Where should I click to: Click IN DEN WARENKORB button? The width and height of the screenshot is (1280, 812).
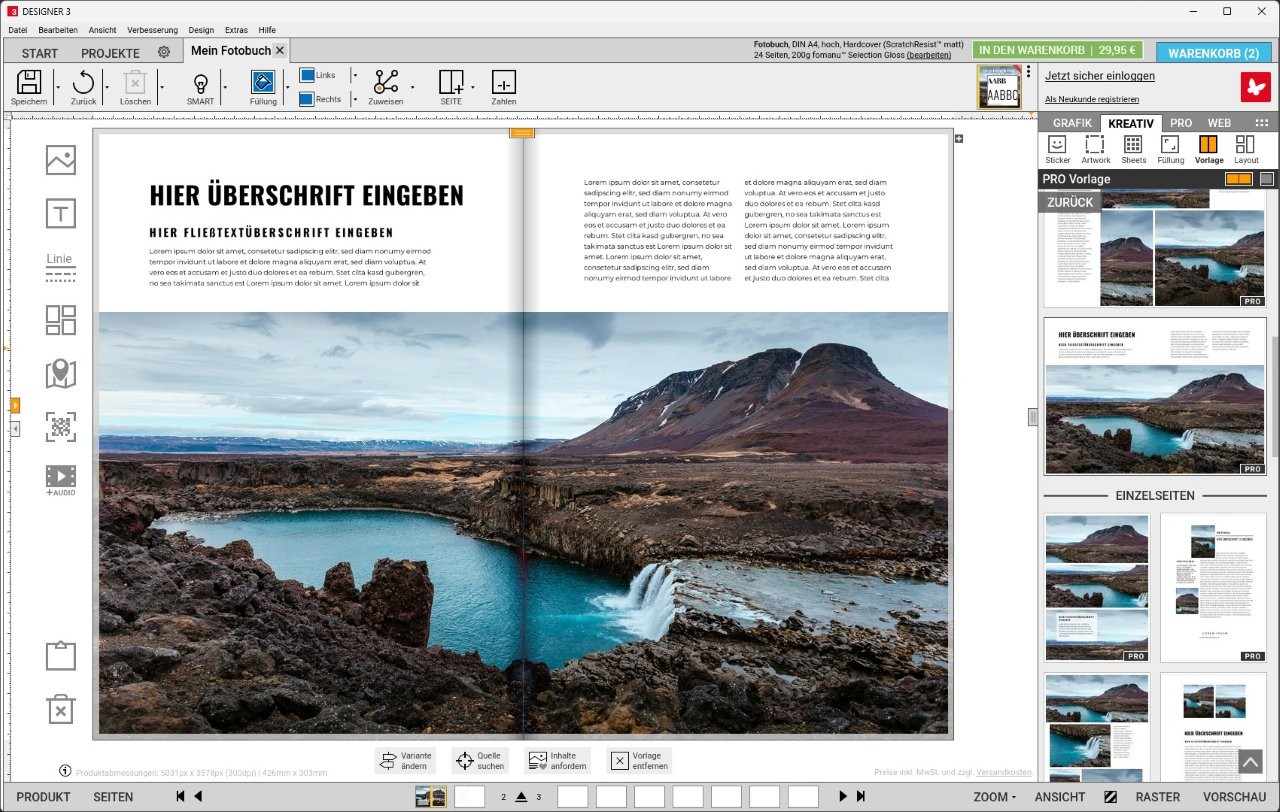tap(1058, 50)
